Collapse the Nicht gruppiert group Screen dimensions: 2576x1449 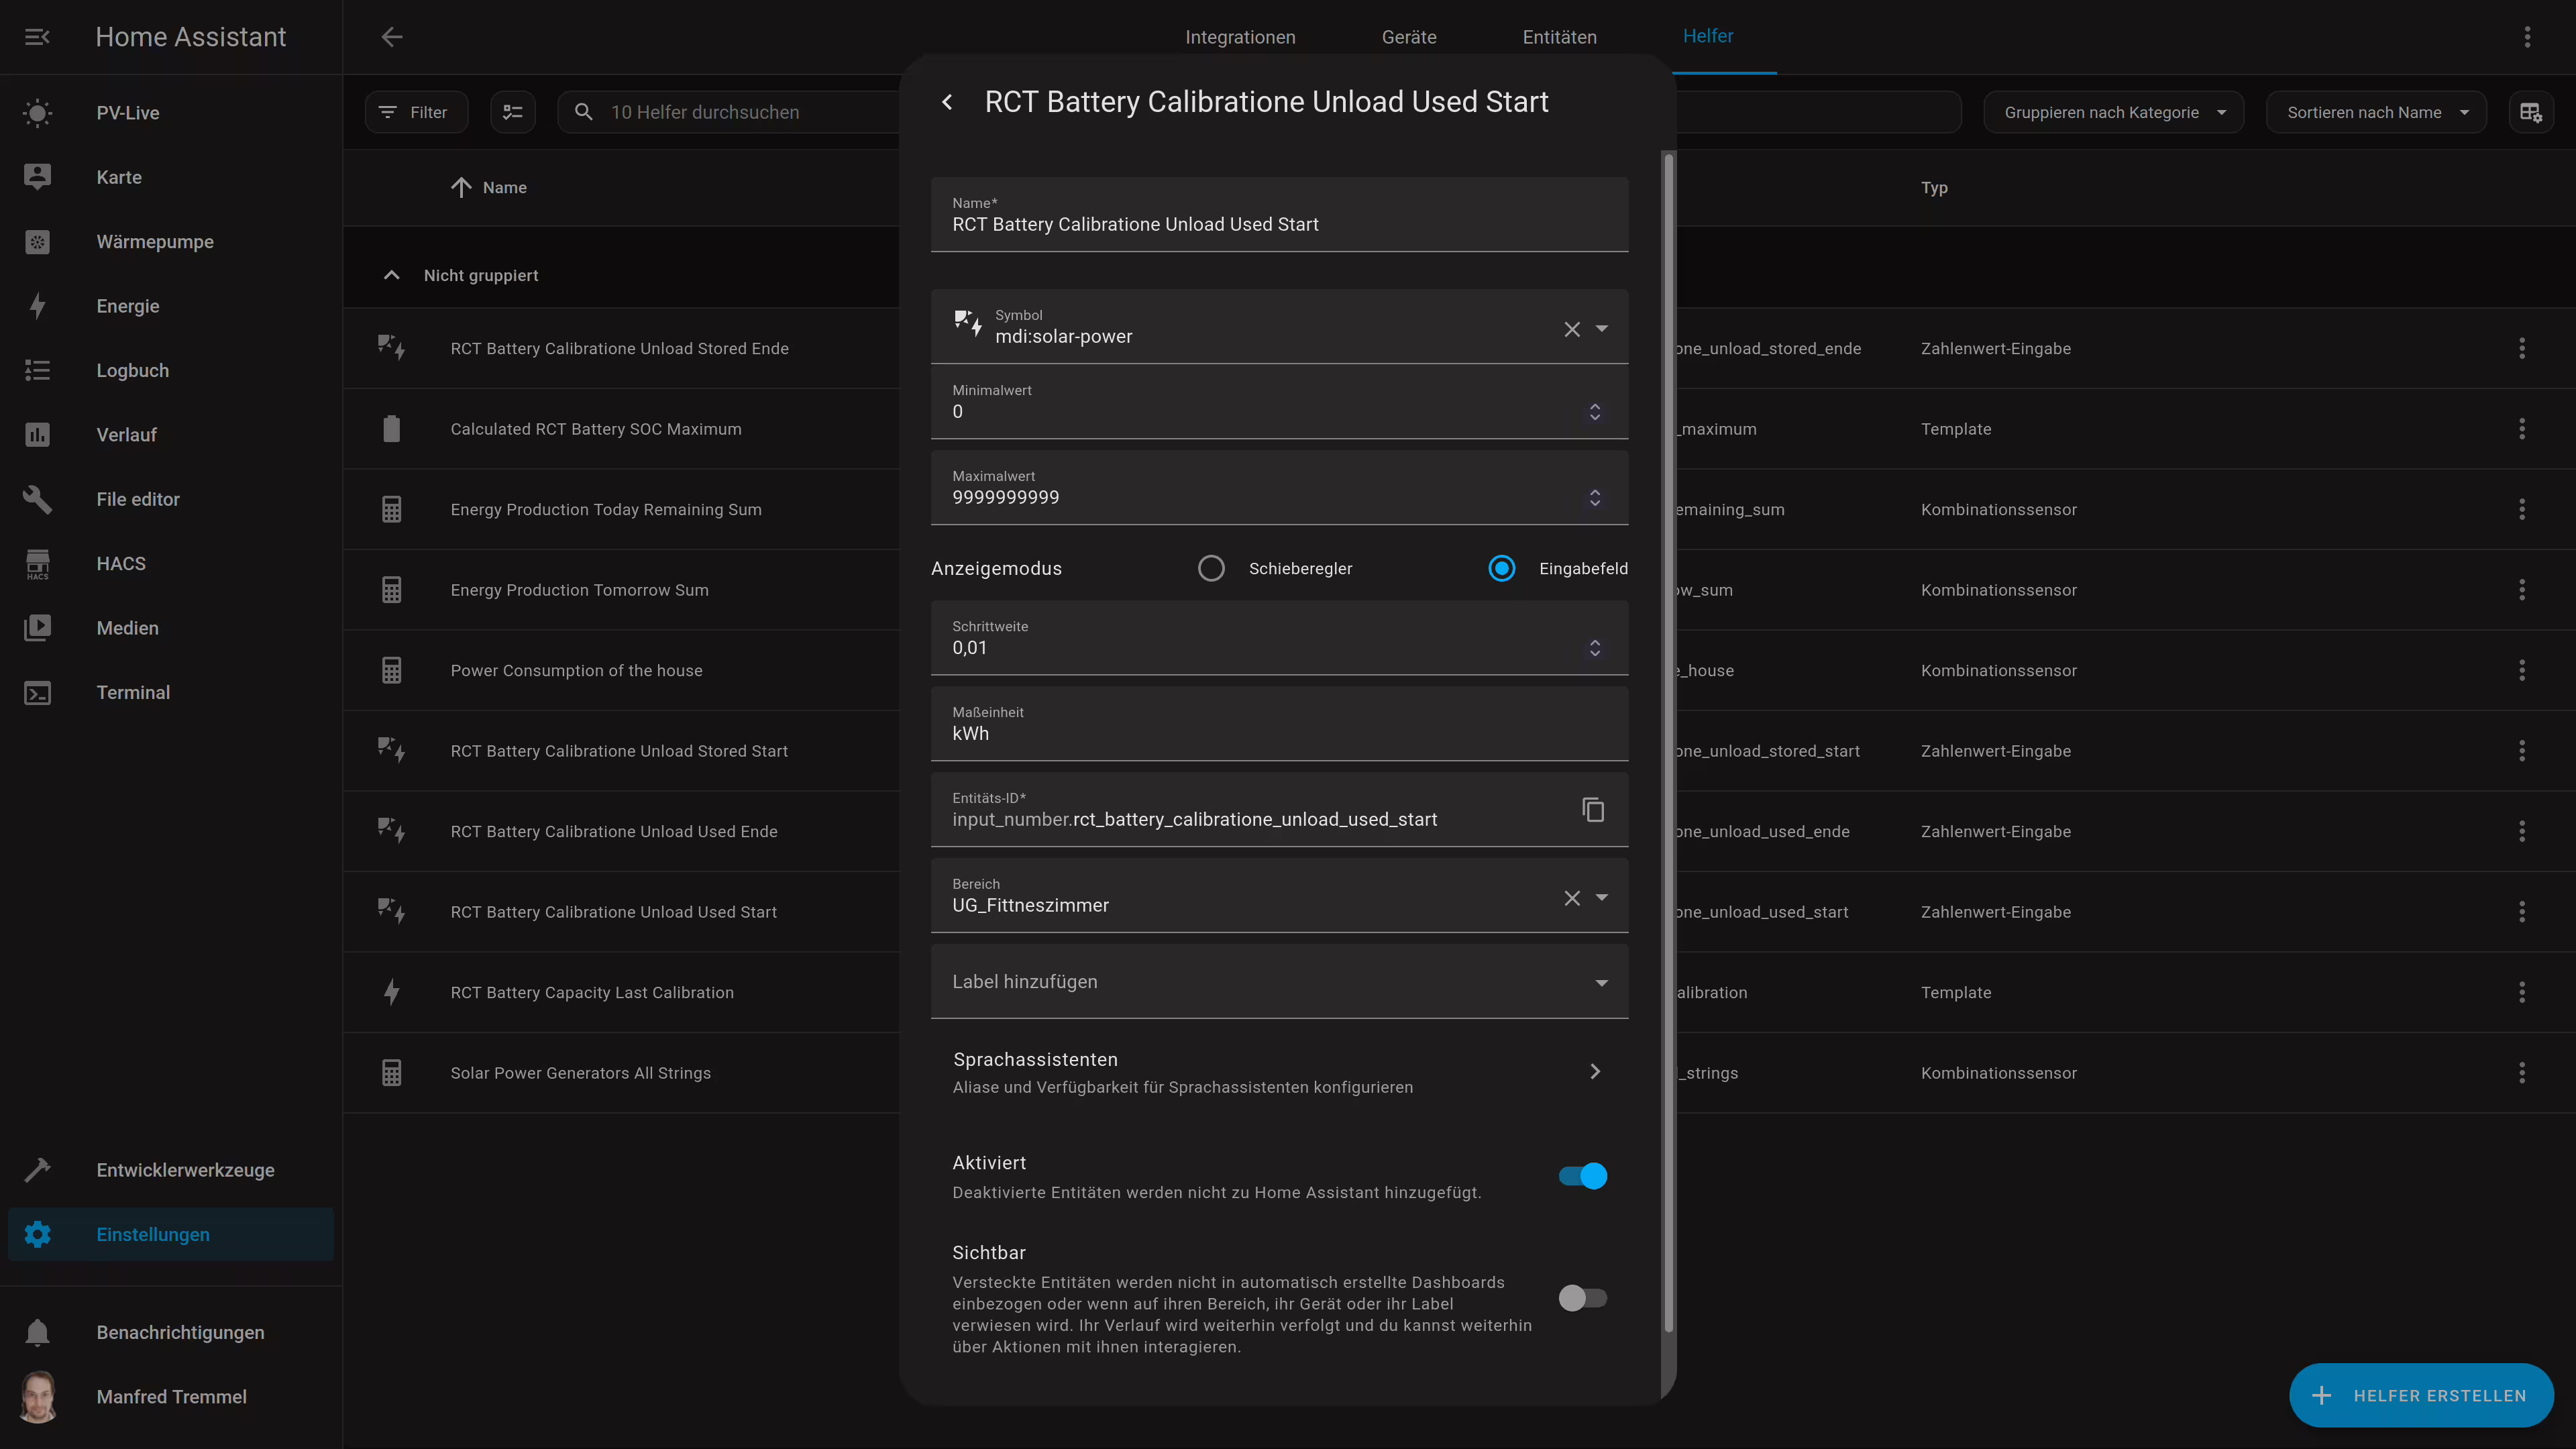click(x=392, y=275)
